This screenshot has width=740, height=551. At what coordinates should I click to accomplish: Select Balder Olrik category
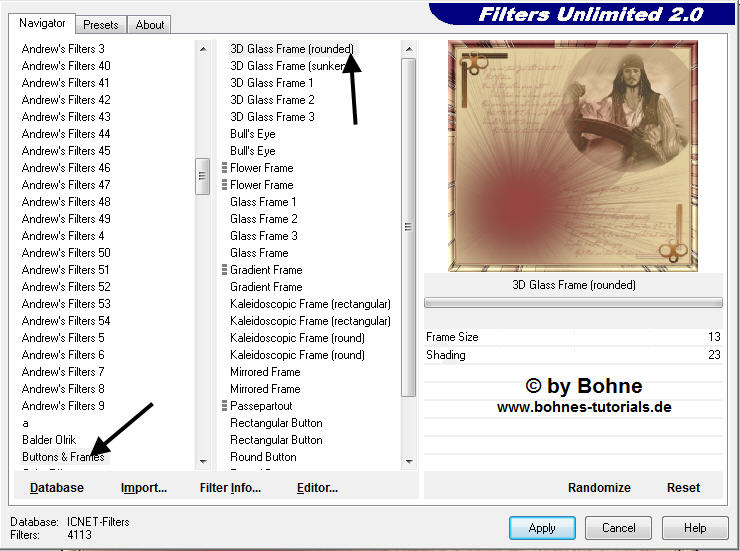click(49, 440)
